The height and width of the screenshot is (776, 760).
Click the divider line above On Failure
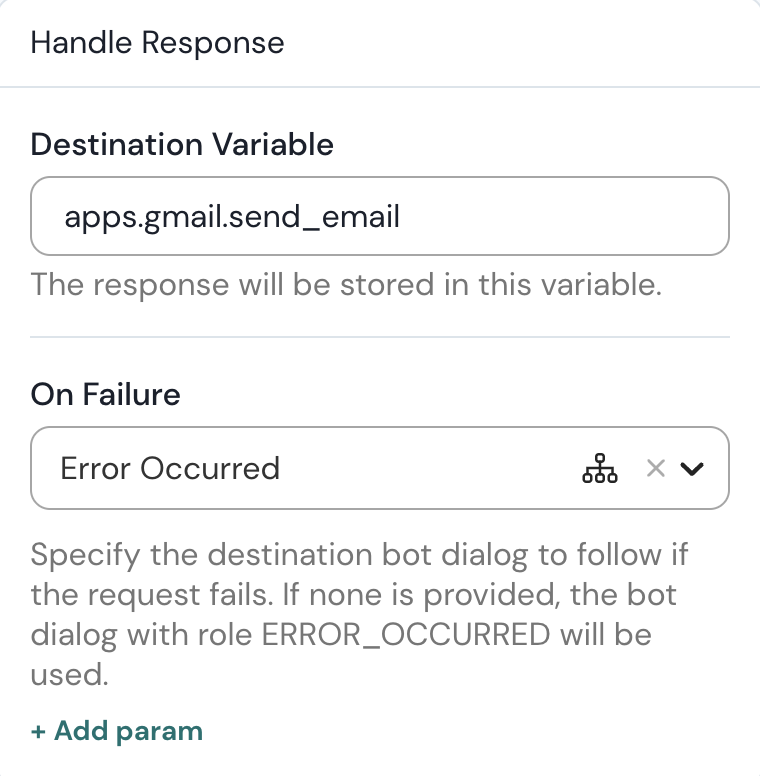(x=380, y=337)
